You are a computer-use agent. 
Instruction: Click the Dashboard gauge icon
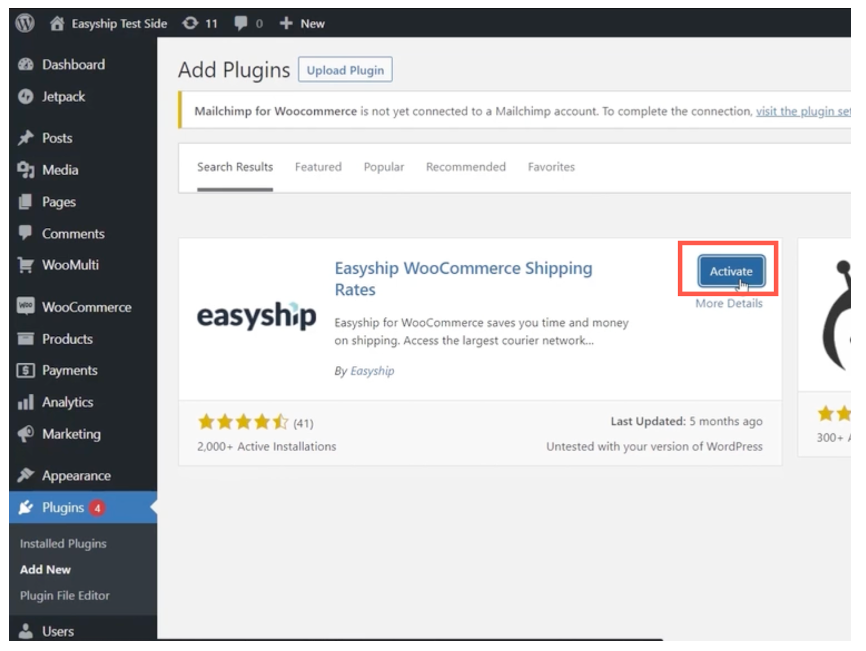click(x=25, y=65)
